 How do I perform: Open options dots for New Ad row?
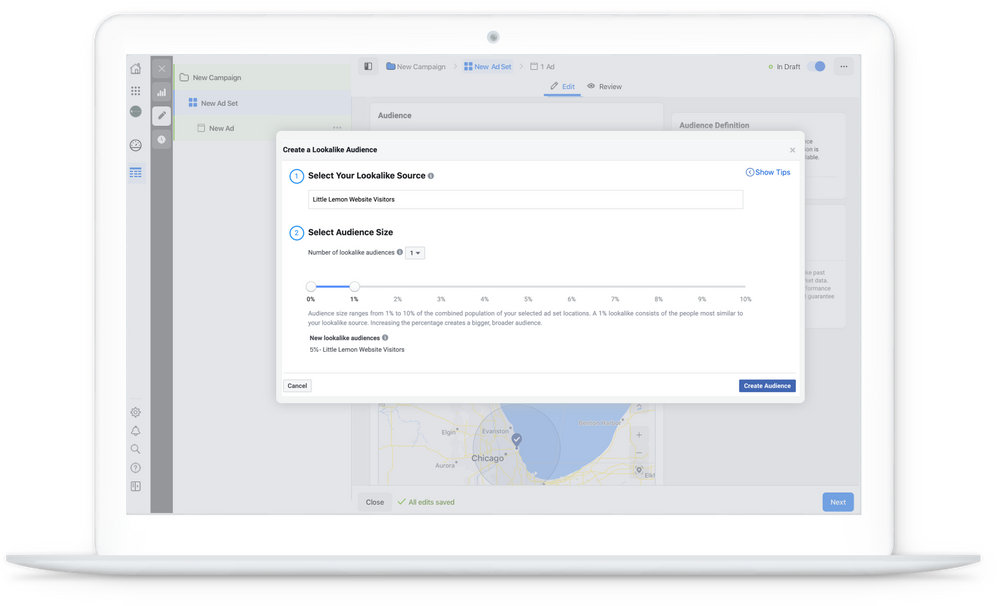(x=337, y=128)
